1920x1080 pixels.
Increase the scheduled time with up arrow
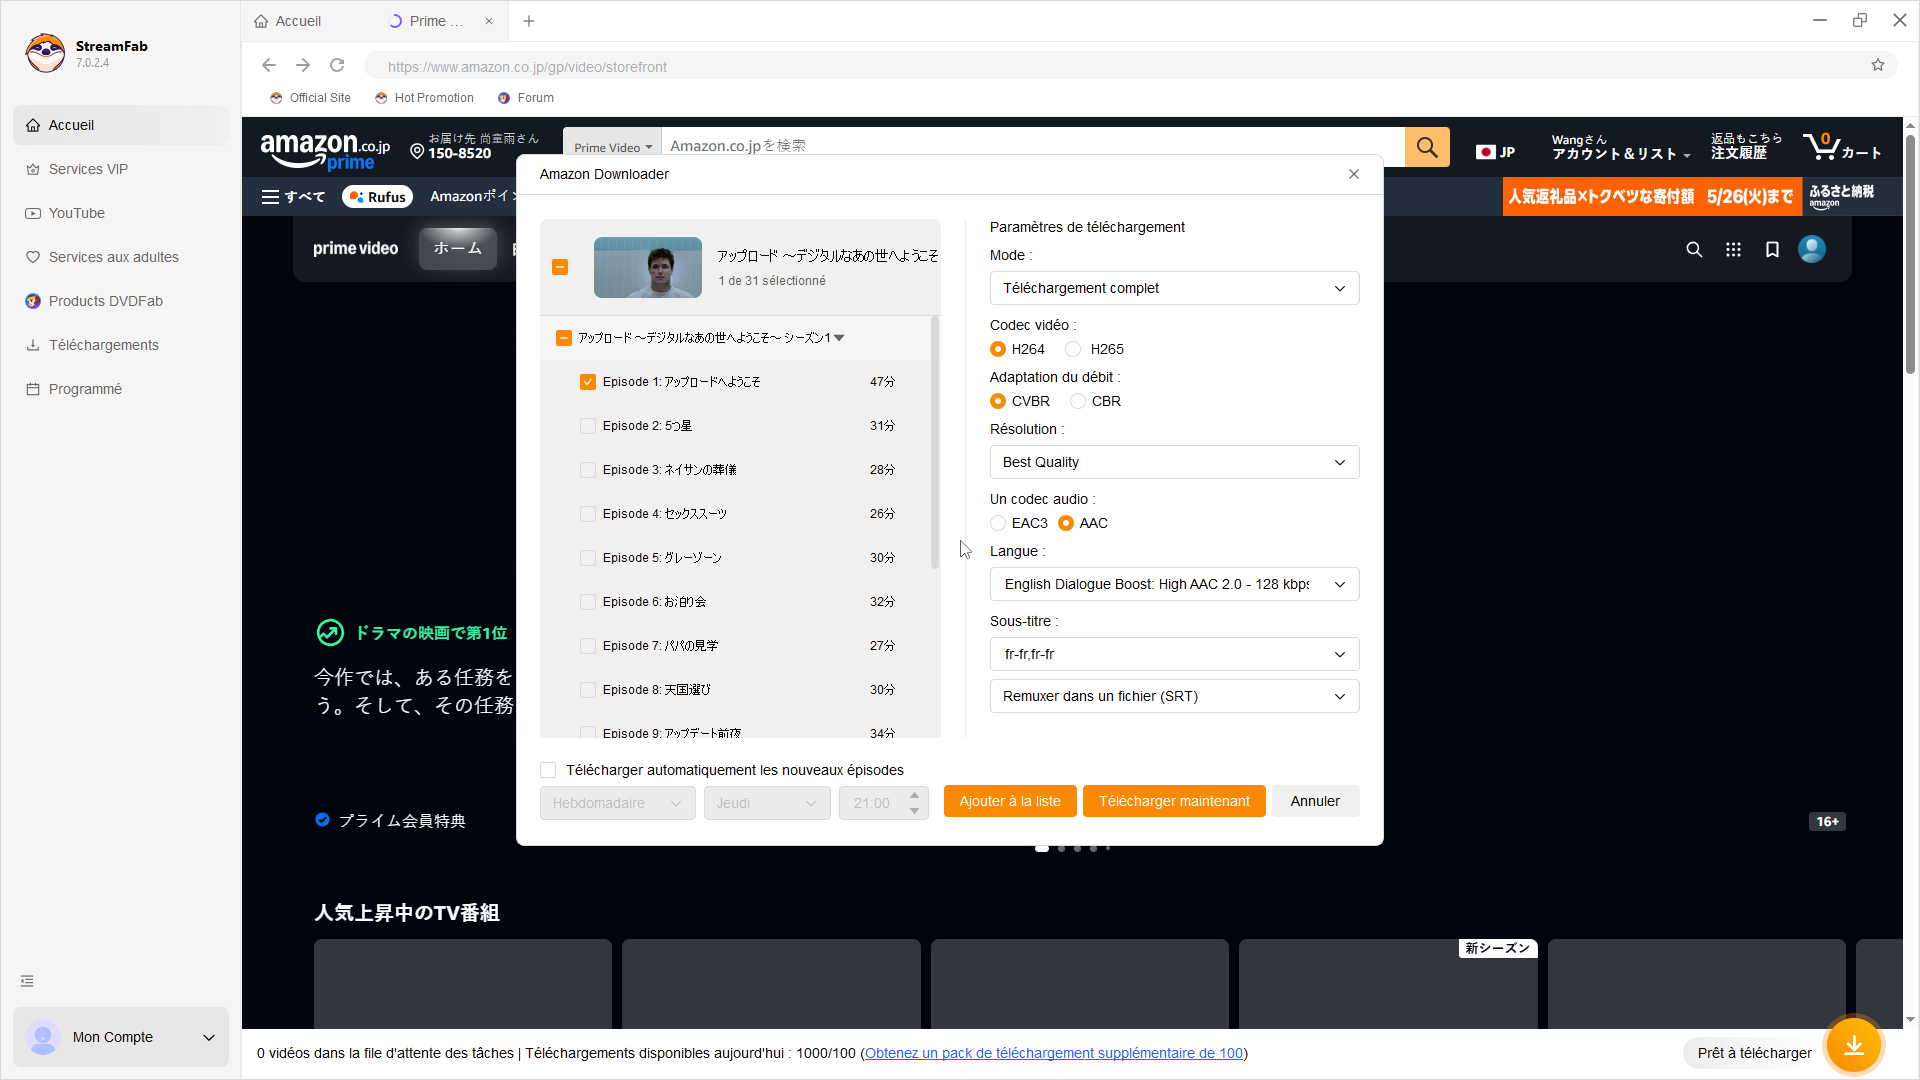pyautogui.click(x=914, y=795)
